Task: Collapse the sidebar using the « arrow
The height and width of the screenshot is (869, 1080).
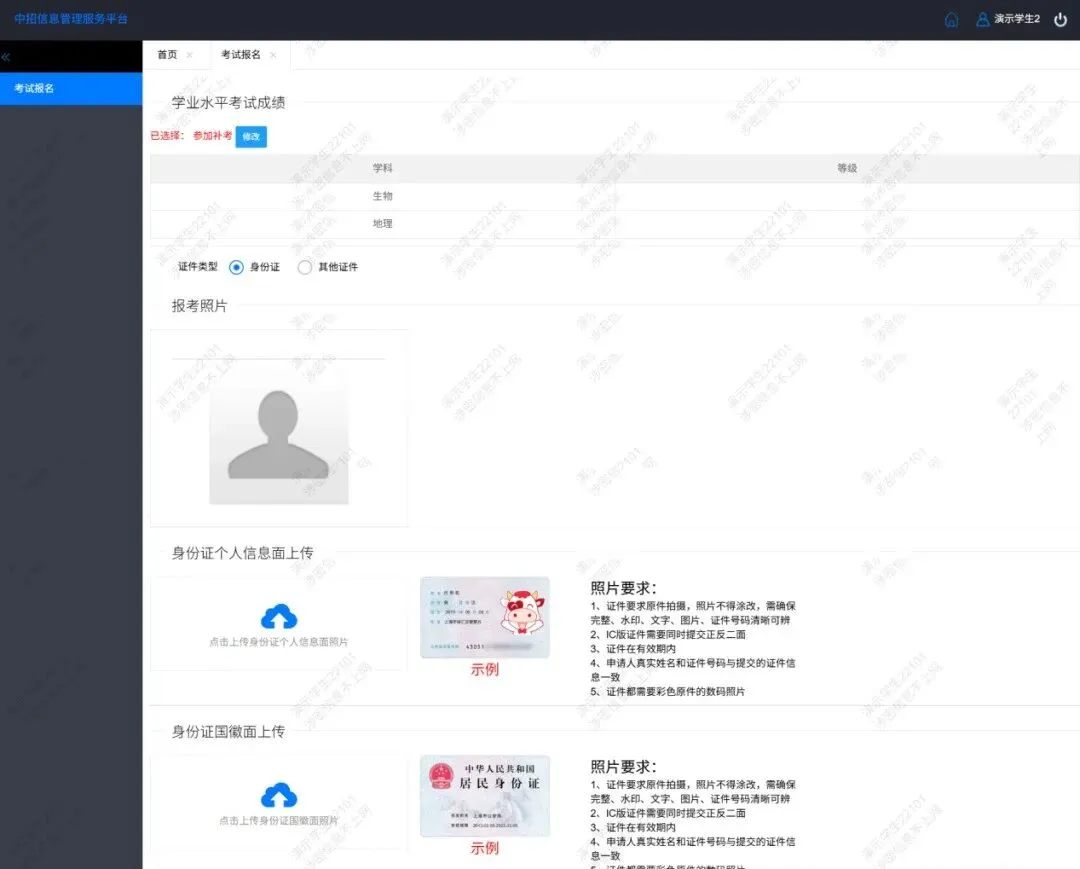Action: [8, 56]
